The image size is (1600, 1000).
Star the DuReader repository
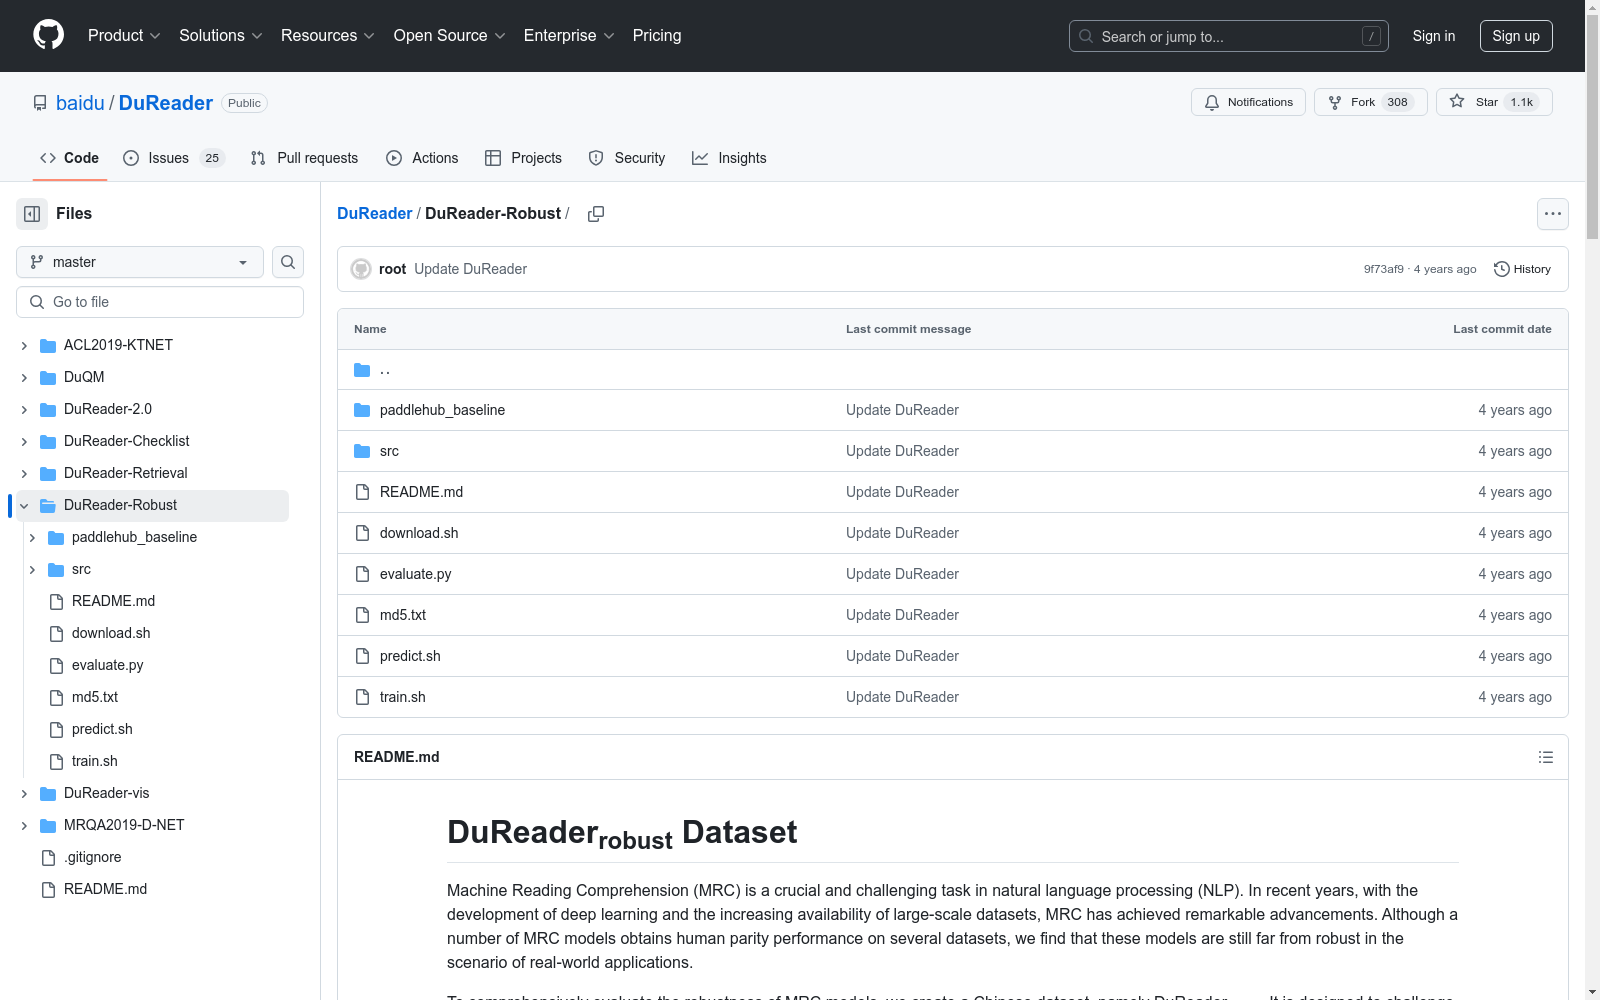(1494, 102)
